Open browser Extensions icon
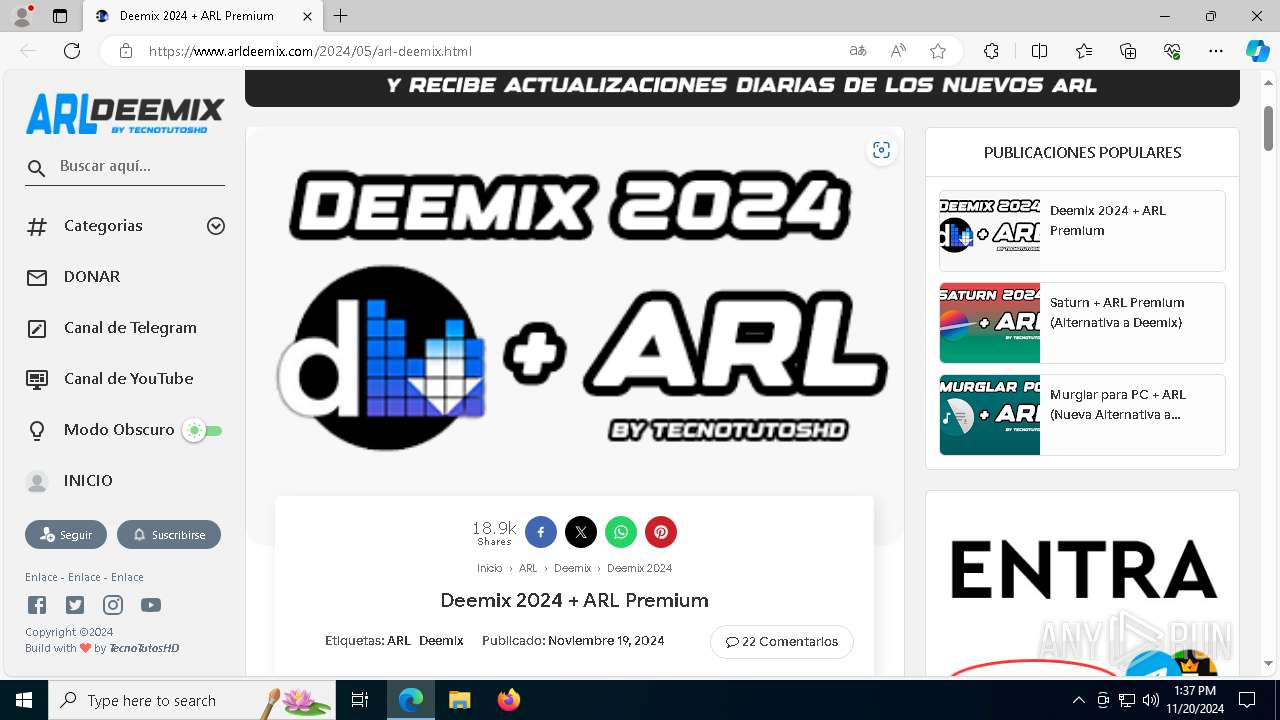Image resolution: width=1280 pixels, height=720 pixels. [991, 51]
